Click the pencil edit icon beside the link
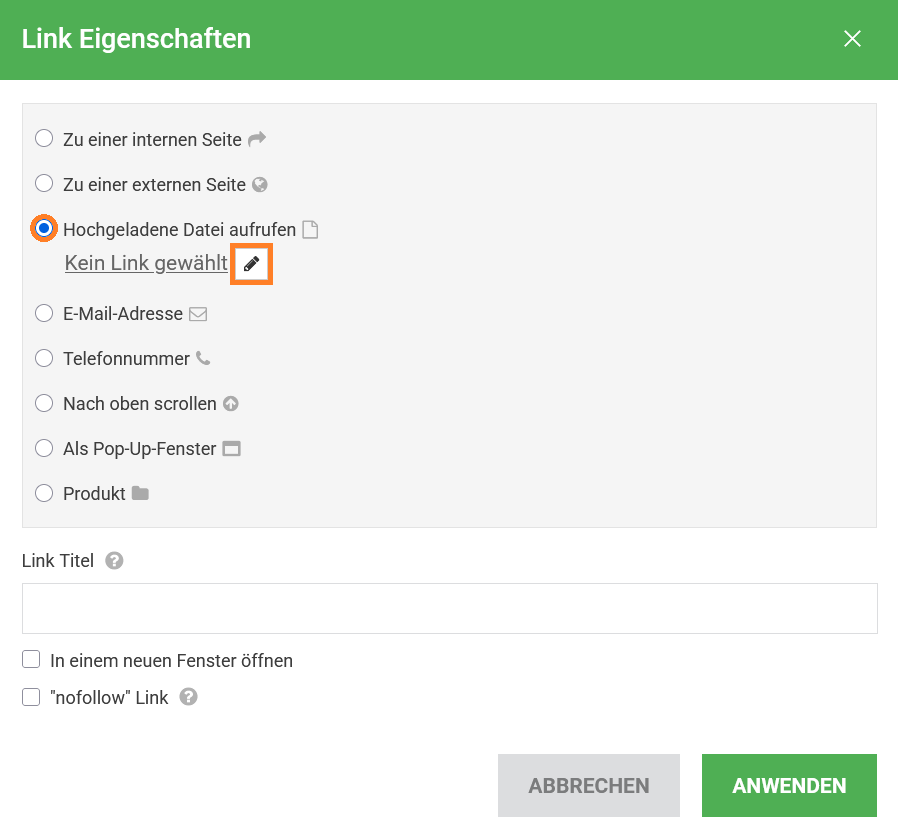Image resolution: width=898 pixels, height=837 pixels. (252, 264)
